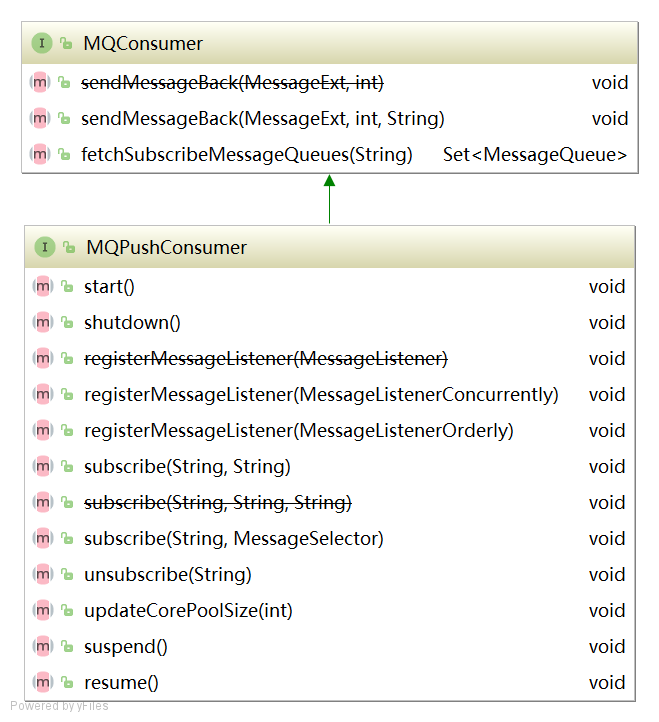Click the method icon next to resume()

(42, 683)
